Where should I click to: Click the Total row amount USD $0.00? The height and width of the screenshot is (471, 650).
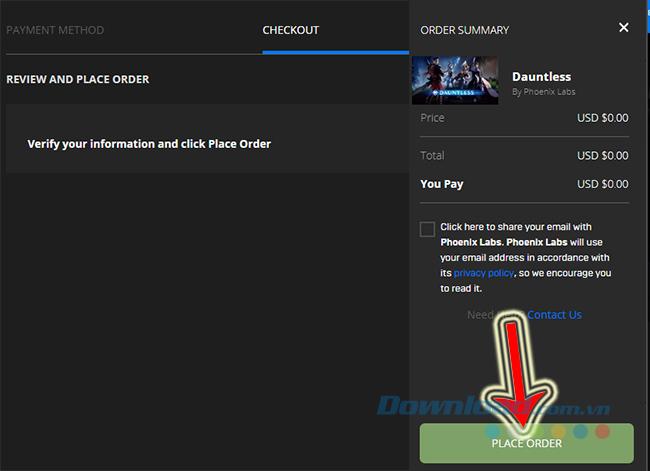[x=603, y=155]
